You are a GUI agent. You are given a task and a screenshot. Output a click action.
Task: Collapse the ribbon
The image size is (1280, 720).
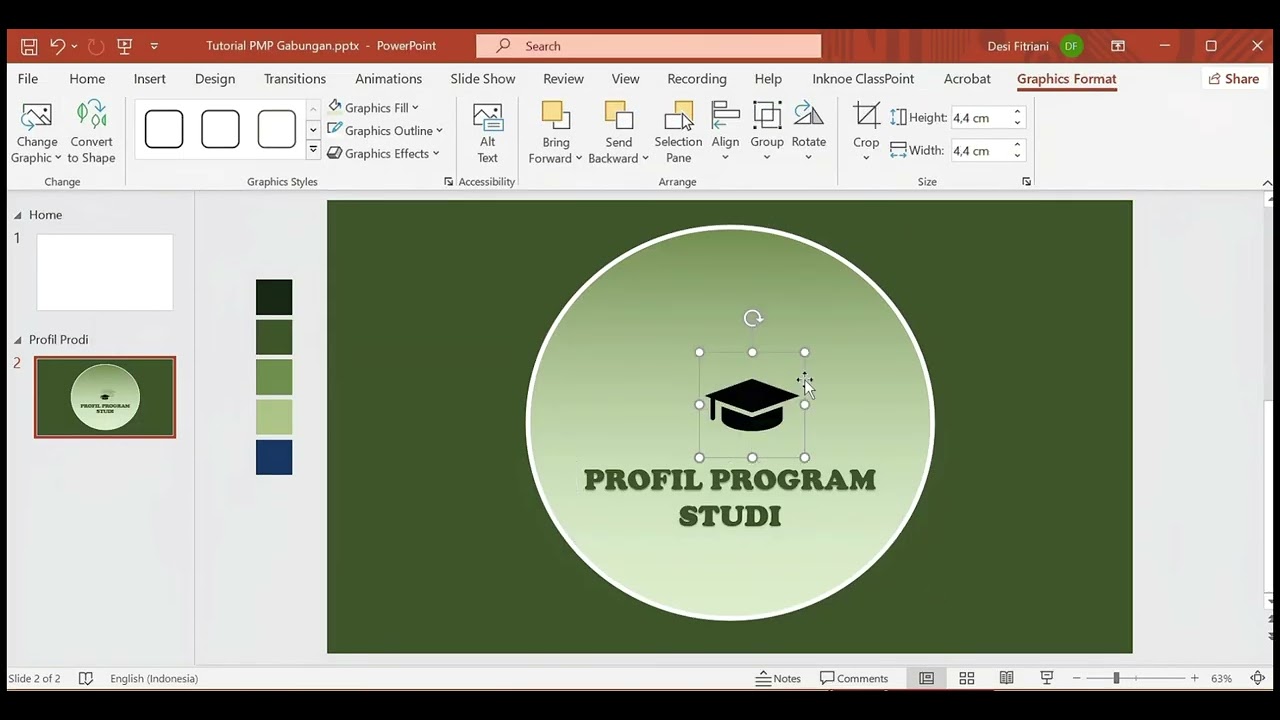[1267, 183]
